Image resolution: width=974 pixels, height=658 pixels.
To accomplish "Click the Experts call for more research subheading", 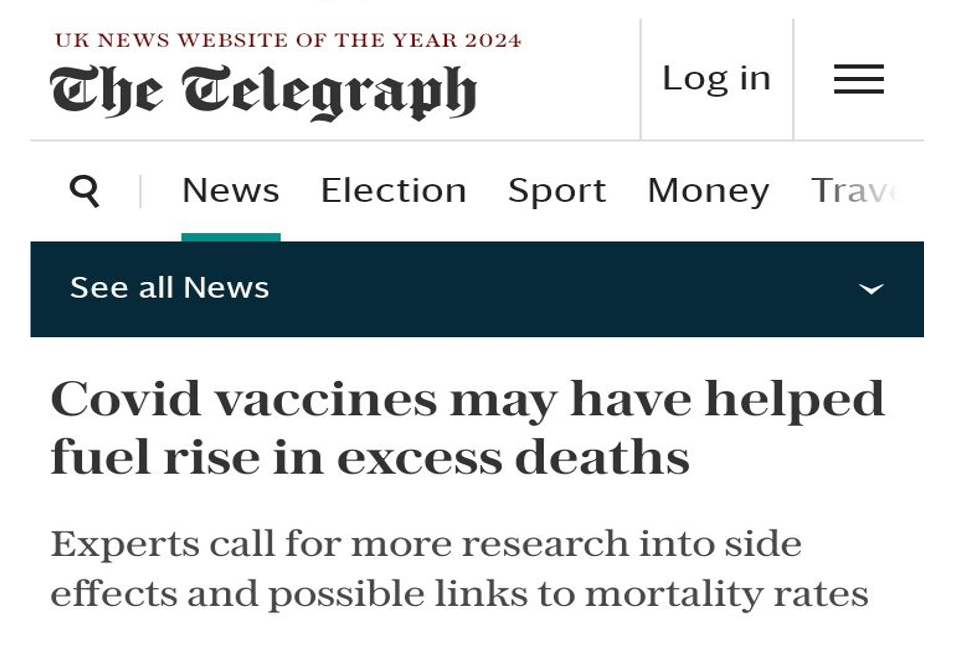I will coord(459,569).
